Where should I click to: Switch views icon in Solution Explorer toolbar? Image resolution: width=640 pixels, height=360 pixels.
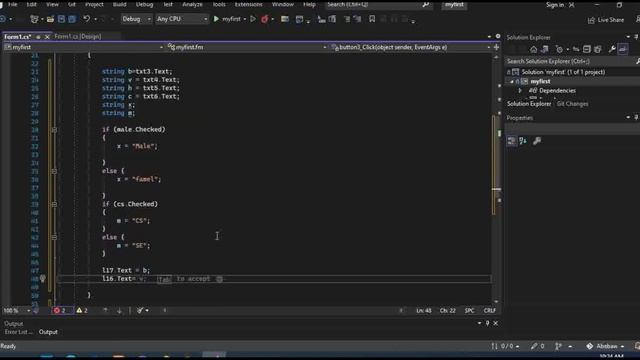coord(544,49)
